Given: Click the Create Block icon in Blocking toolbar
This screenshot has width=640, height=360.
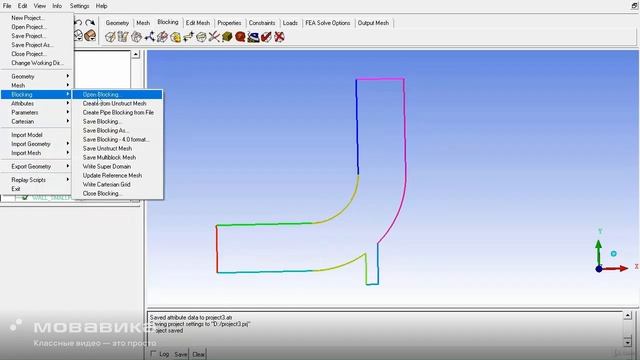Looking at the screenshot, I should (x=110, y=37).
